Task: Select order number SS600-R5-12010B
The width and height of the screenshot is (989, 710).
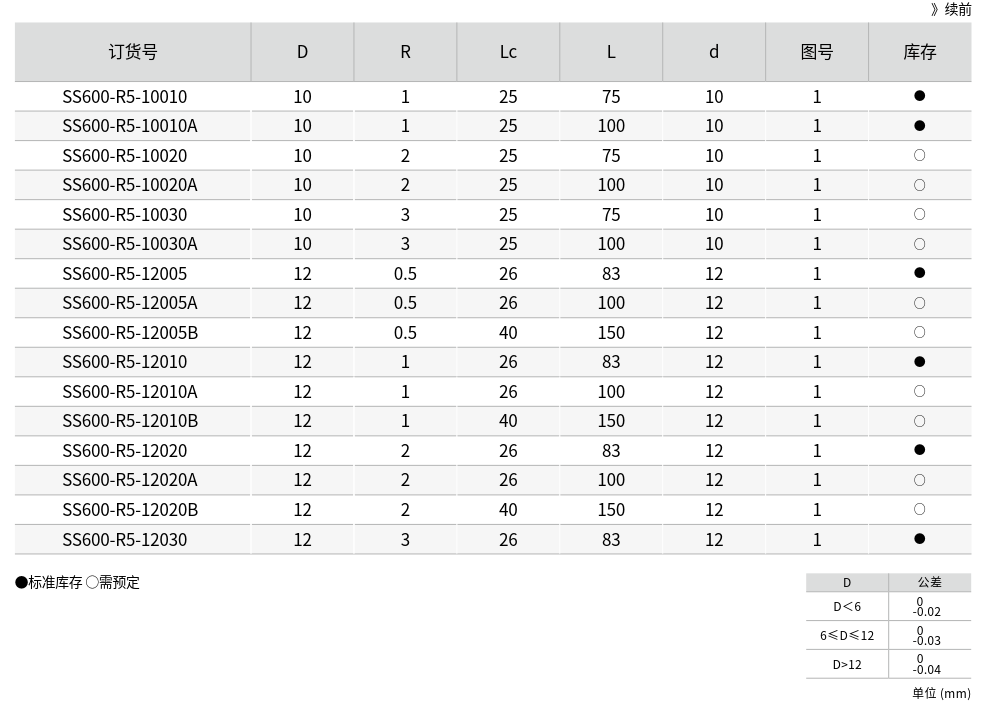Action: [130, 421]
